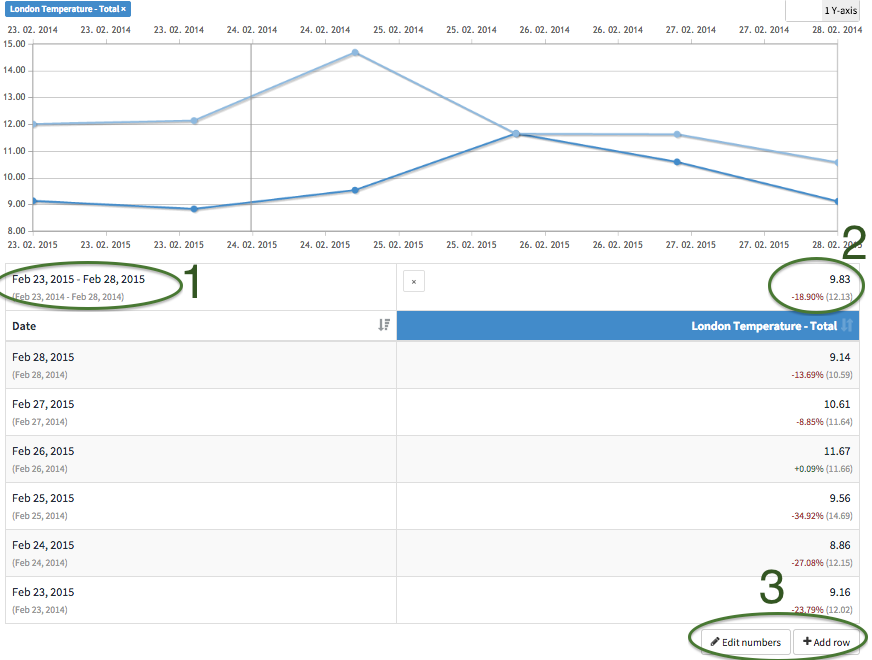Select the Feb 27, 2015 row

(433, 412)
